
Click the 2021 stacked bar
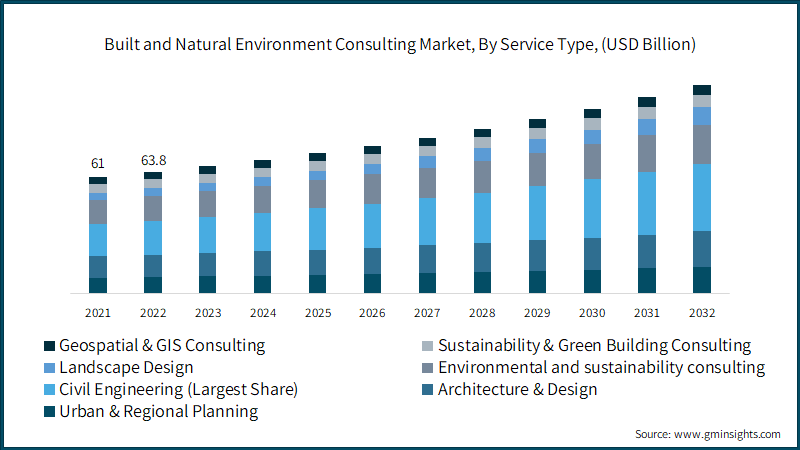[98, 235]
